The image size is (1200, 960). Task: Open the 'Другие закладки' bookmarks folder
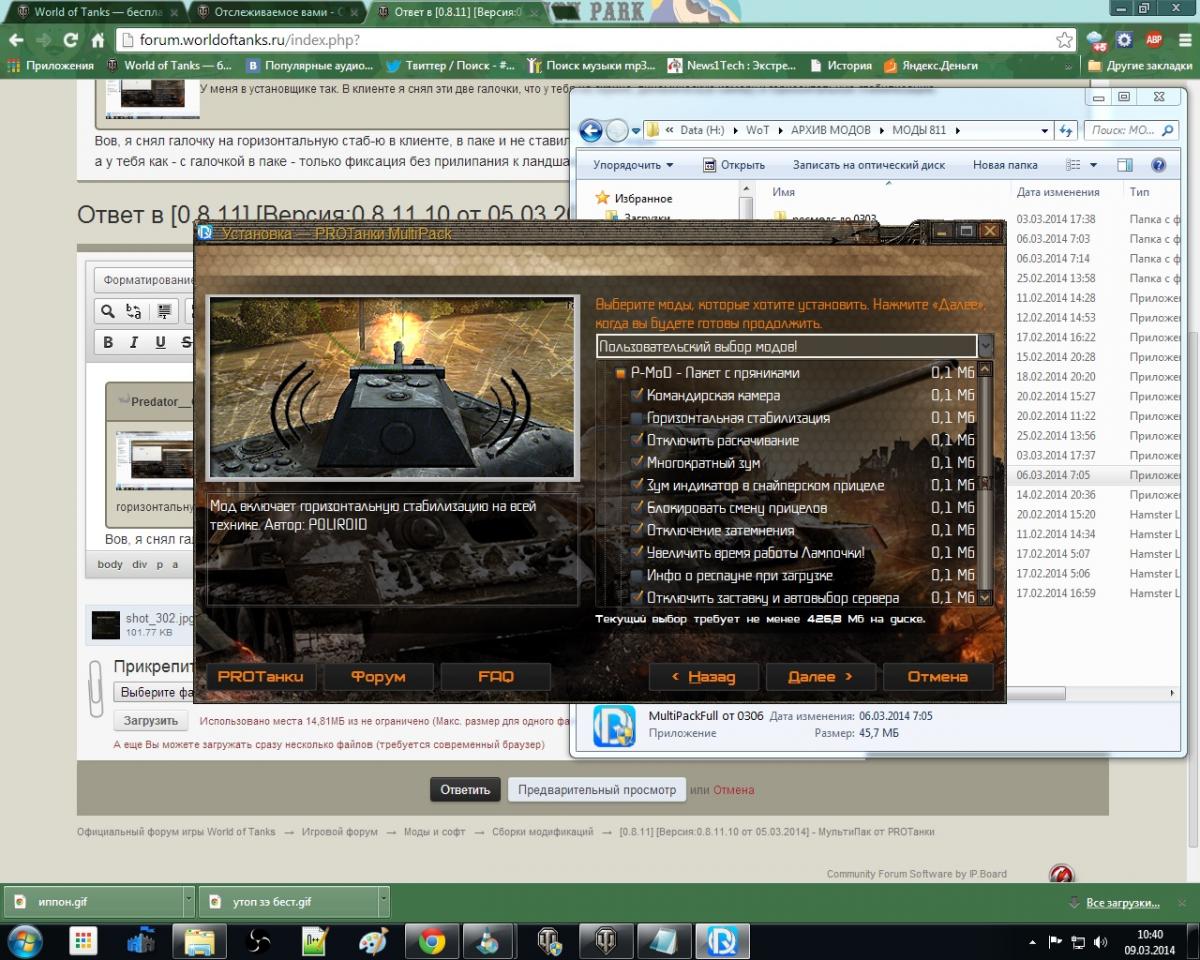[1138, 66]
